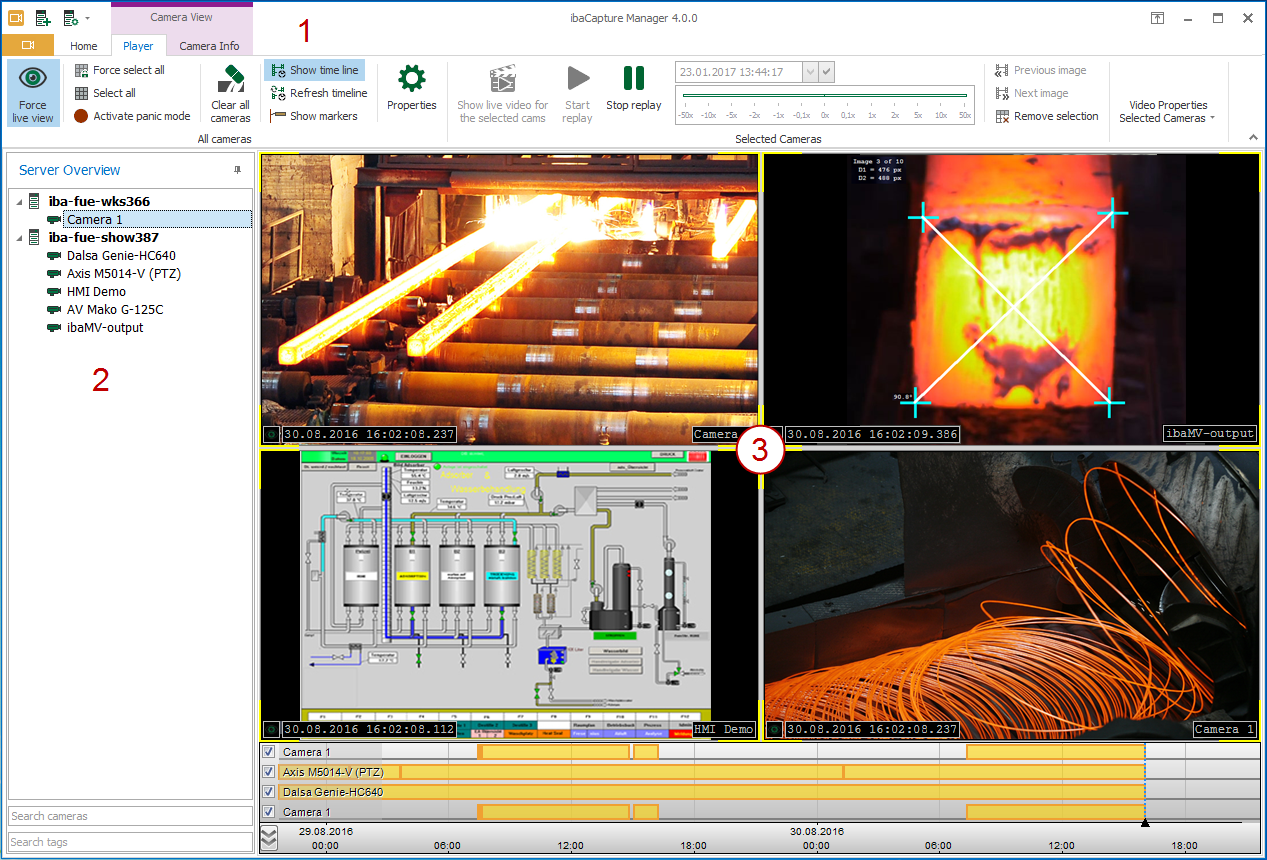Toggle the Show time line option
1267x860 pixels.
315,70
